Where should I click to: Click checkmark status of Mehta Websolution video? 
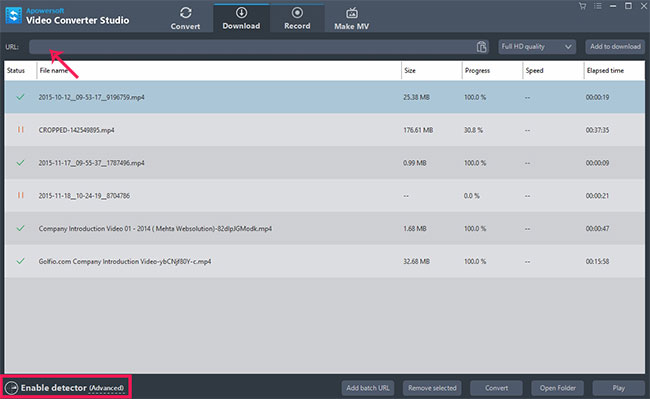click(x=20, y=228)
